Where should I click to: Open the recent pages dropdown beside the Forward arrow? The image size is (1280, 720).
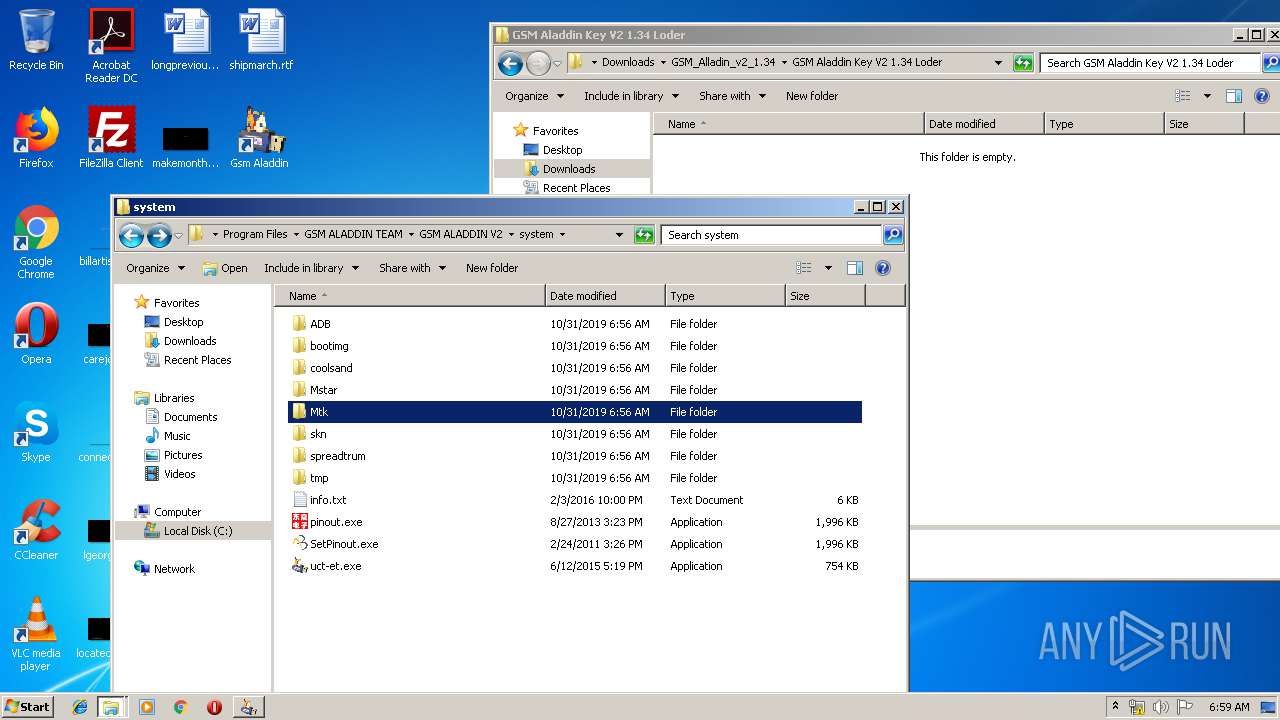tap(178, 235)
